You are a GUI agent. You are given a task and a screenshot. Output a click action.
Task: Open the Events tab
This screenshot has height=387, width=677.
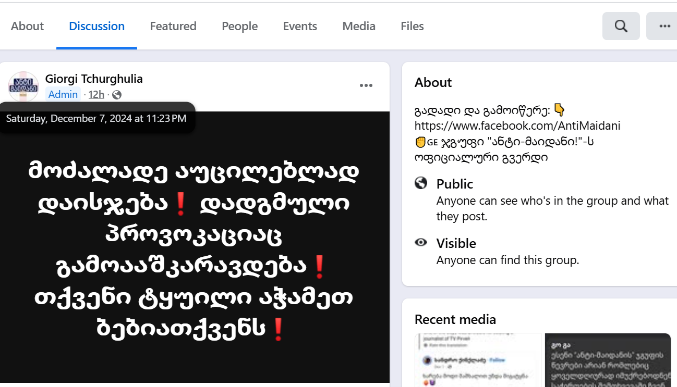tap(300, 26)
